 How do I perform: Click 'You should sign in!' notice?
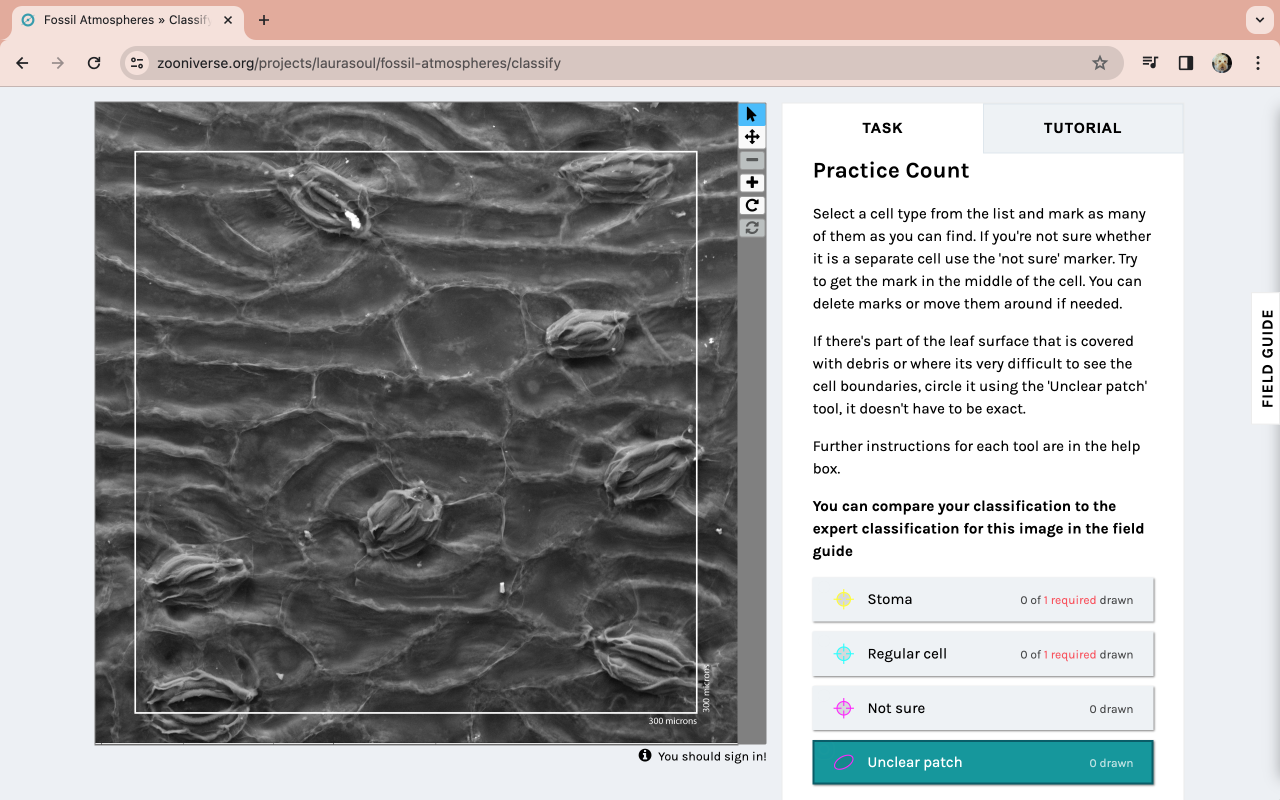point(712,756)
